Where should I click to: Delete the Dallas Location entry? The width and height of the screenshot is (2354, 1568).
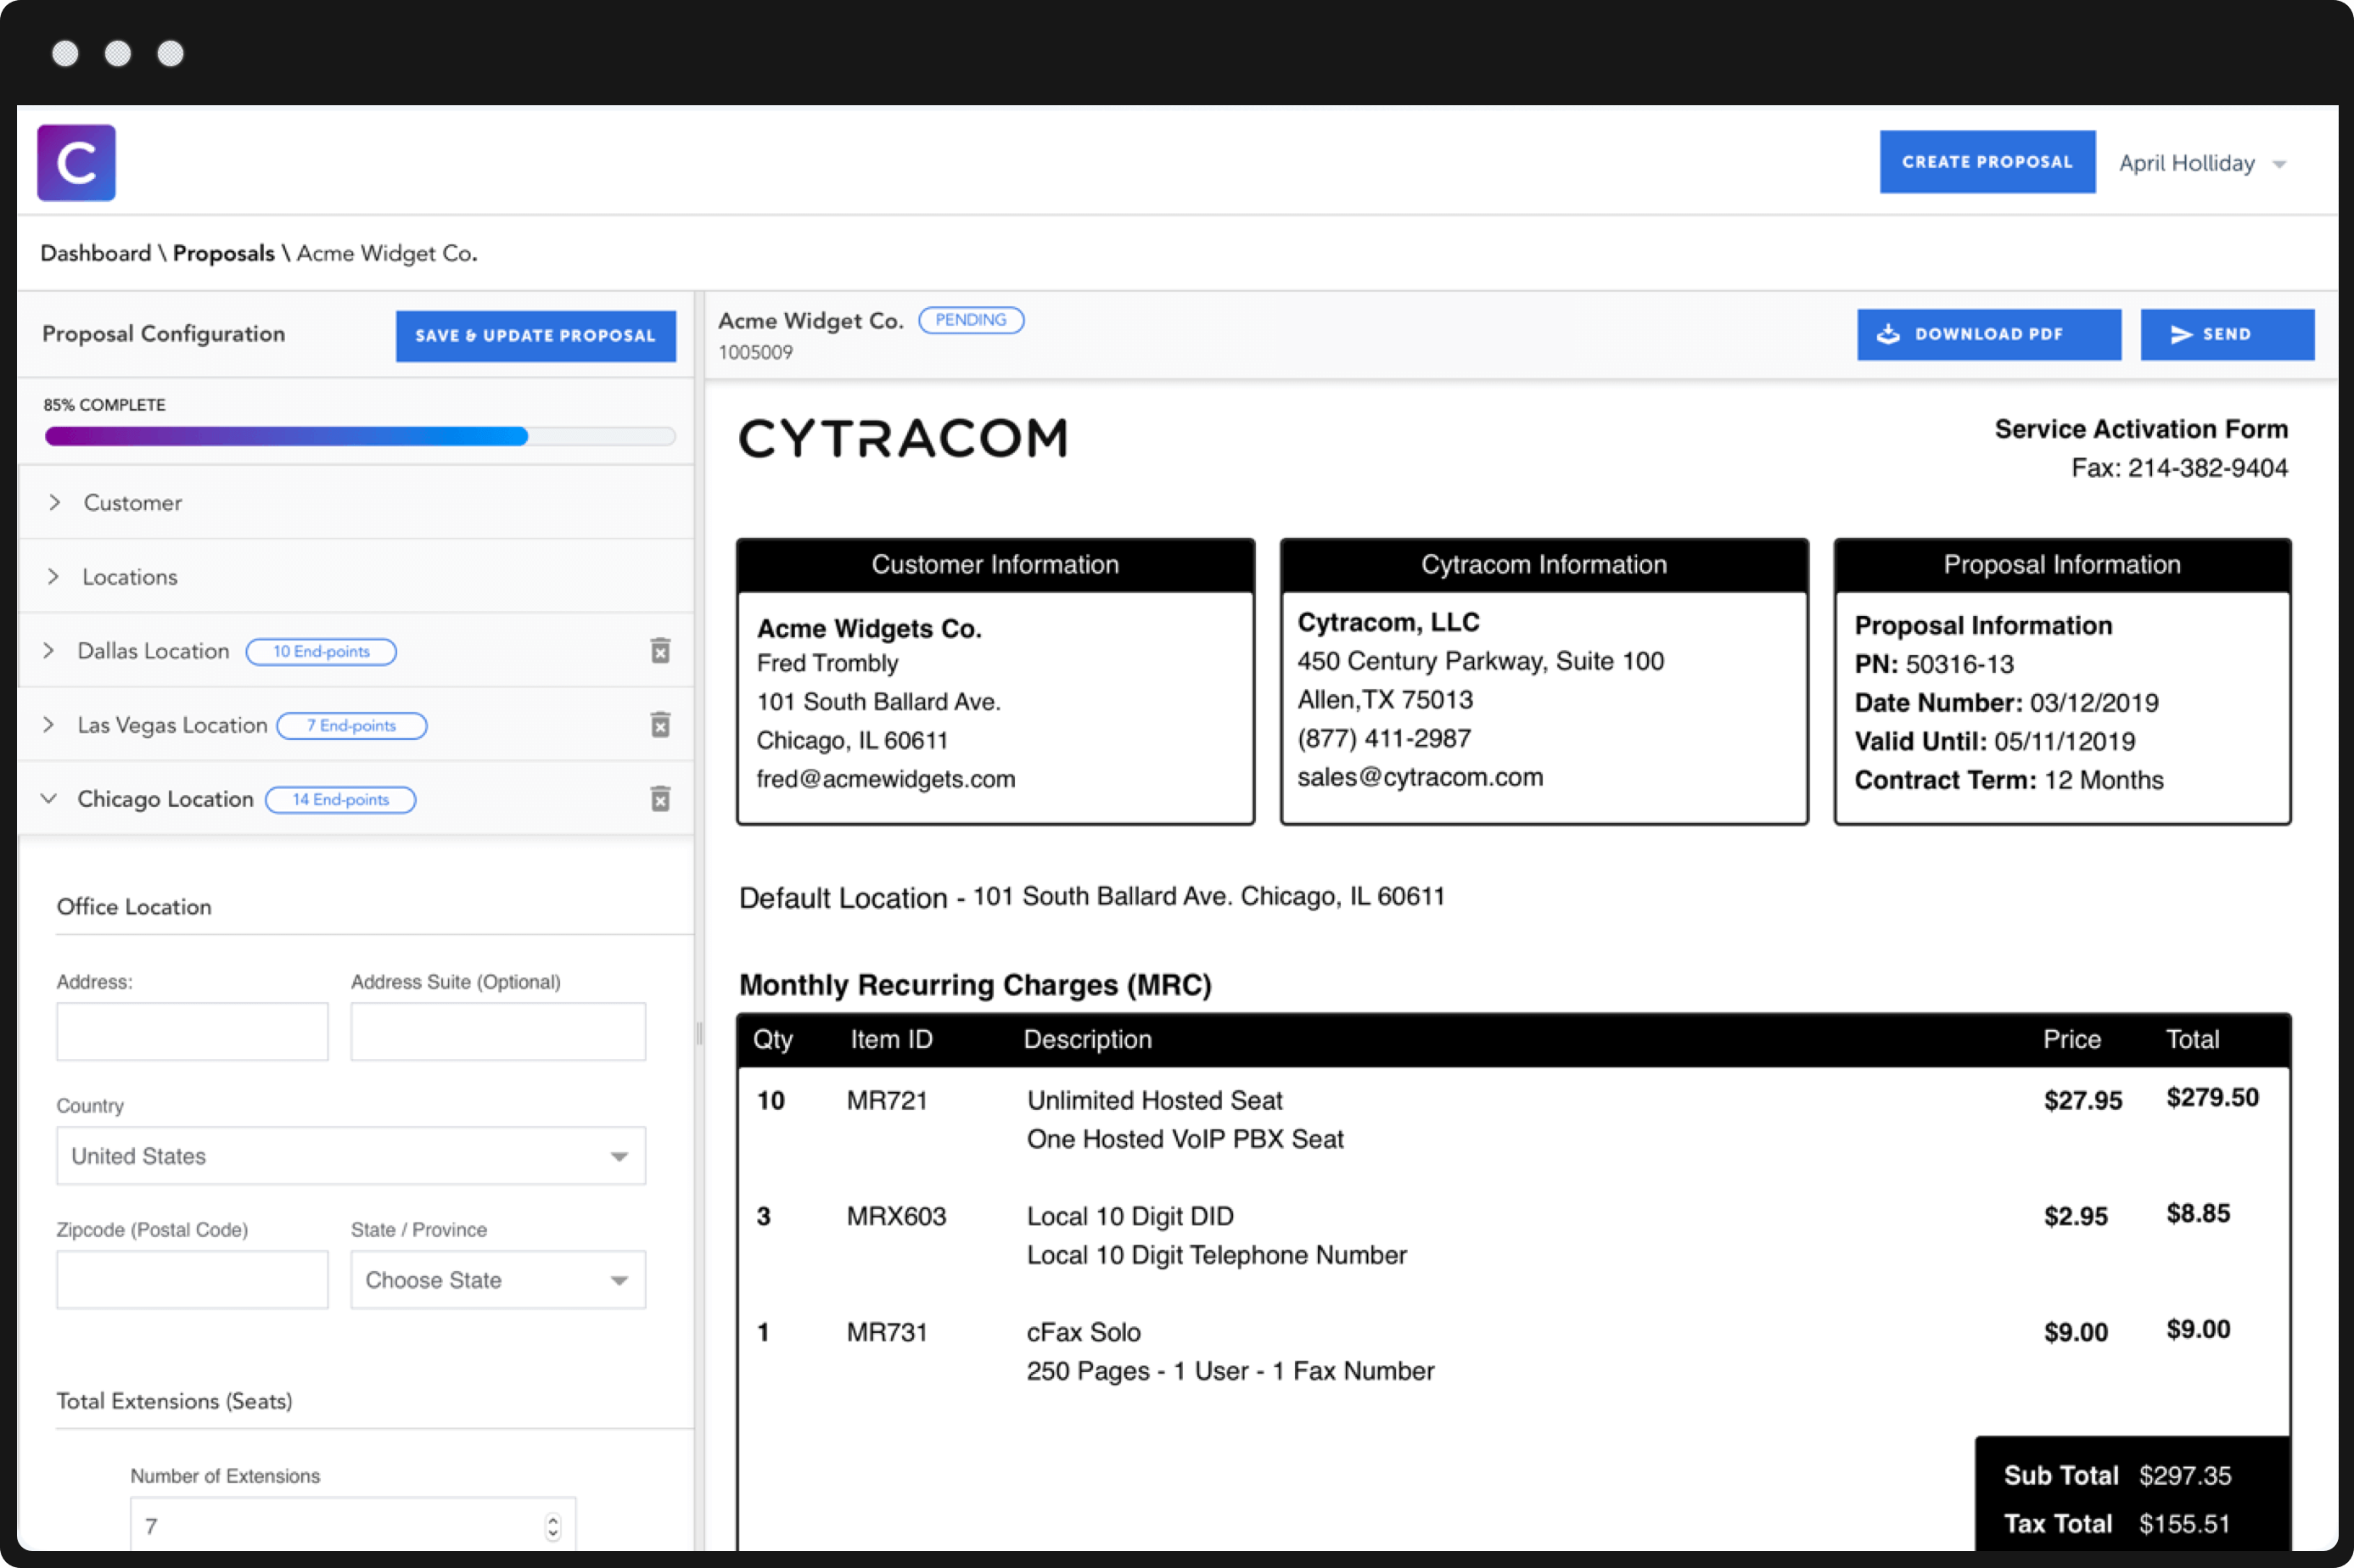point(660,651)
